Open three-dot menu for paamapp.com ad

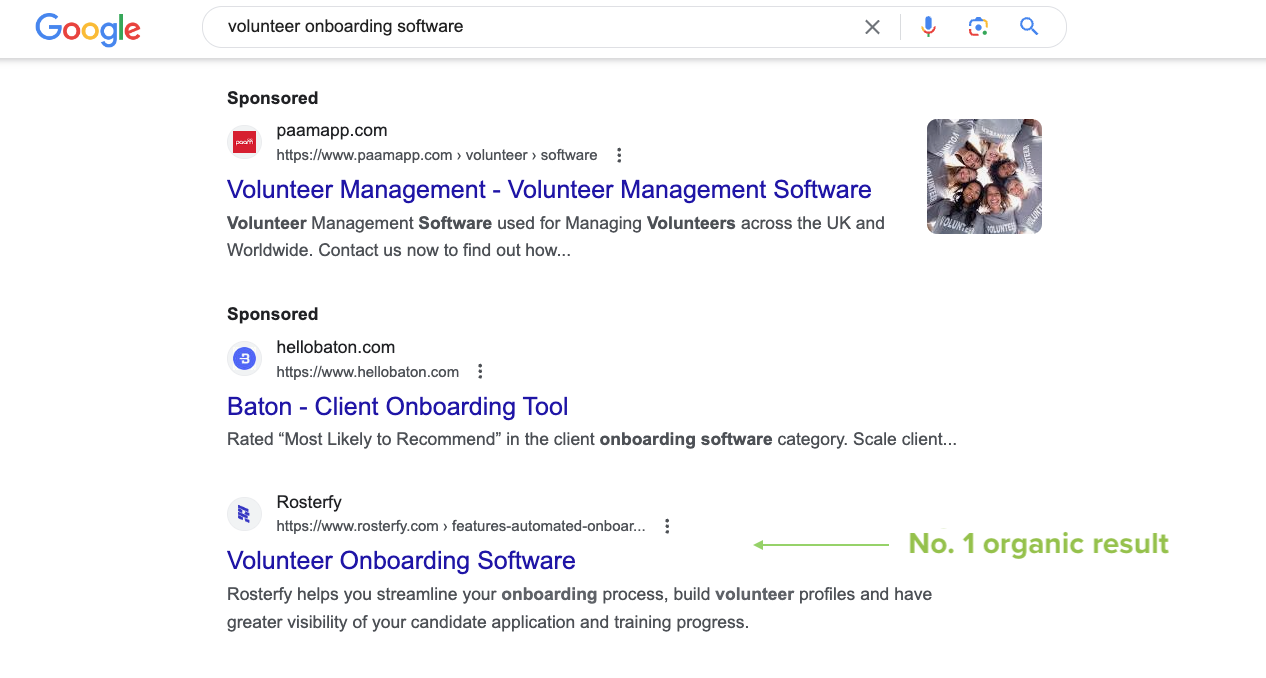[x=619, y=155]
